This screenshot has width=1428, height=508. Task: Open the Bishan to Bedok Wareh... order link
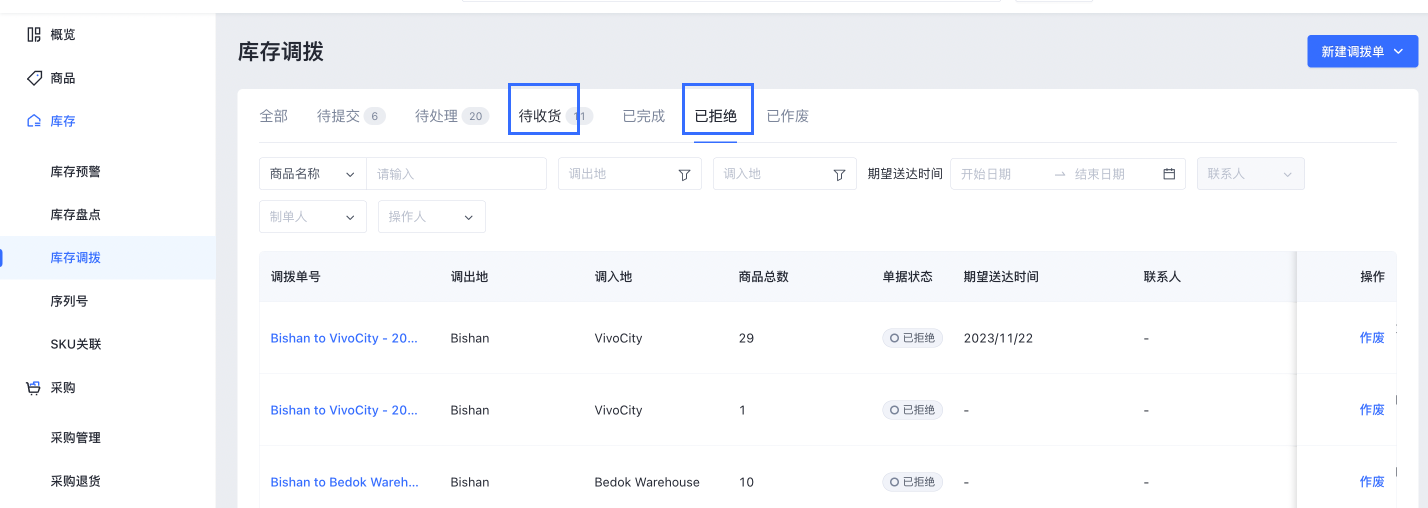click(x=344, y=482)
